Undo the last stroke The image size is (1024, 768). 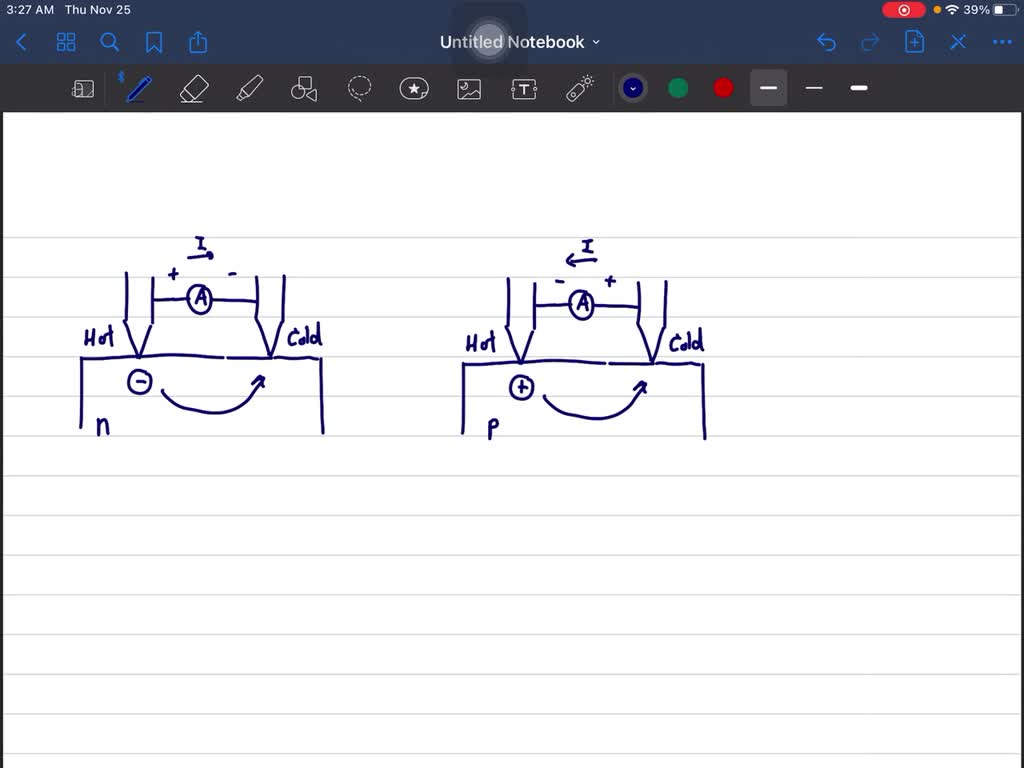[826, 42]
